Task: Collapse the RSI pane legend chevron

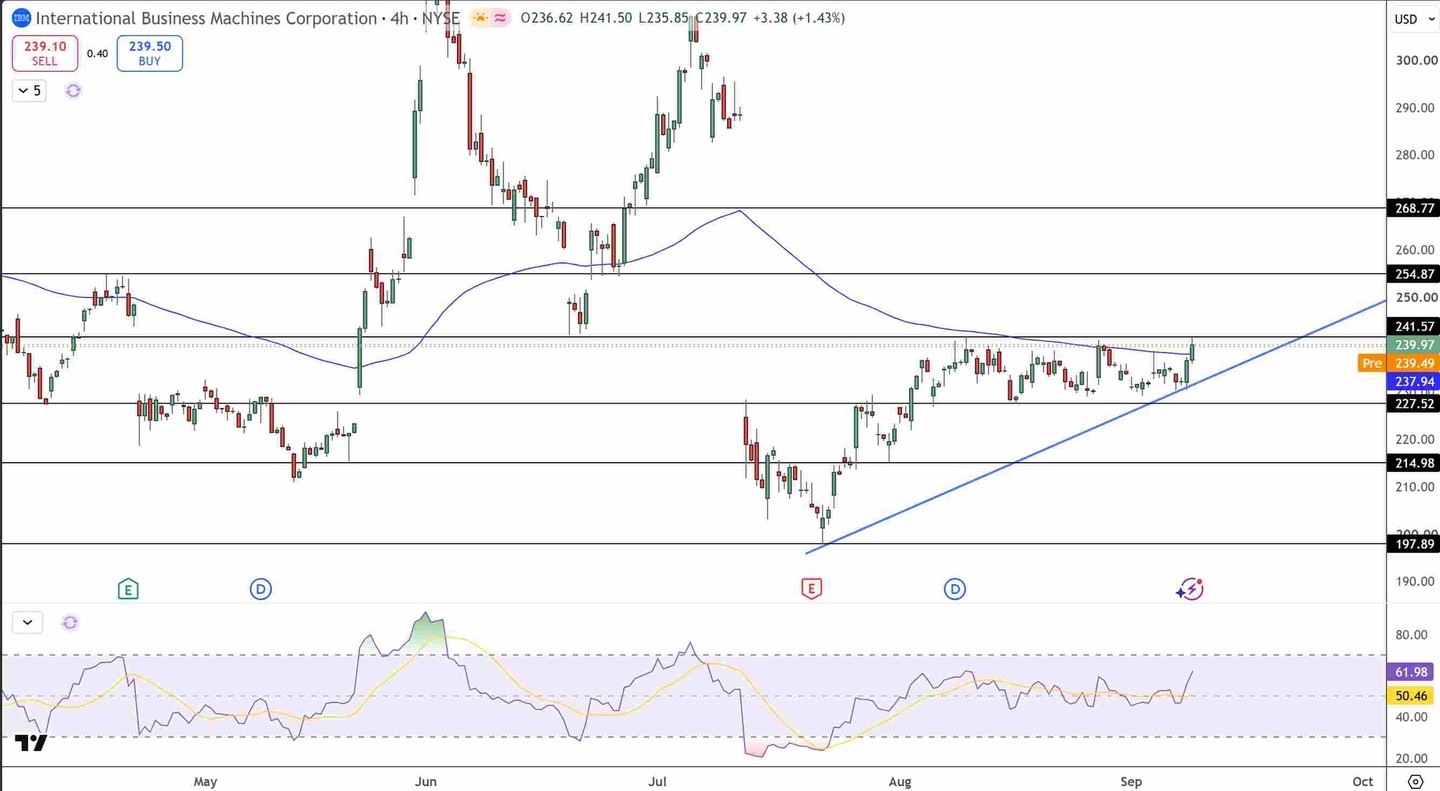Action: pyautogui.click(x=27, y=622)
